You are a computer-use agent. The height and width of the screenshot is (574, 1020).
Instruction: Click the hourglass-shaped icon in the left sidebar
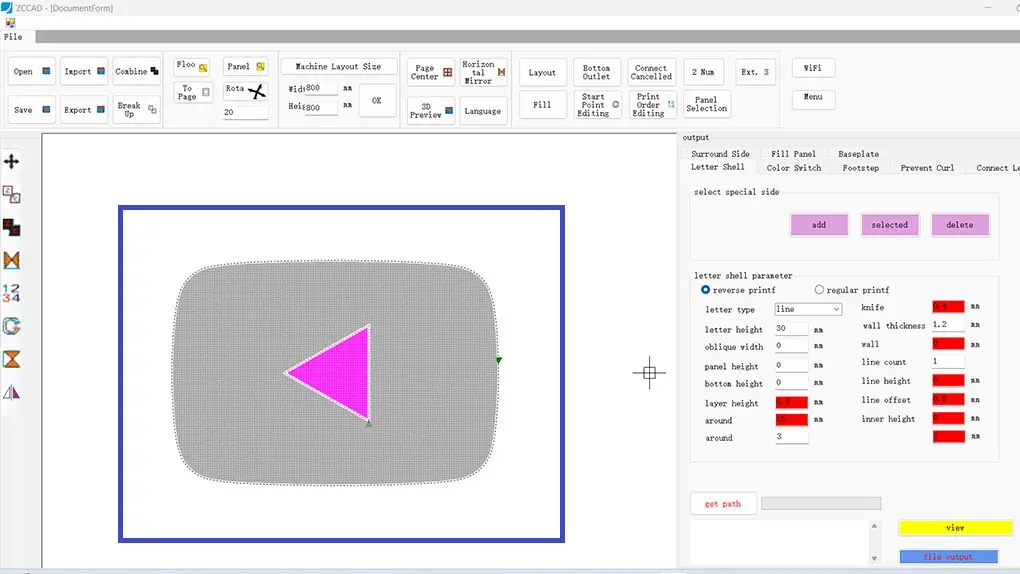[x=11, y=359]
